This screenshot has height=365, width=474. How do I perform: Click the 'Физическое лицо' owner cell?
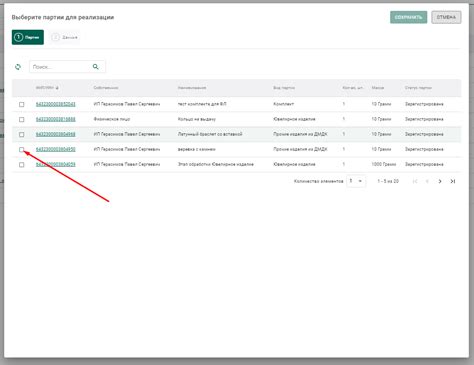(x=112, y=119)
